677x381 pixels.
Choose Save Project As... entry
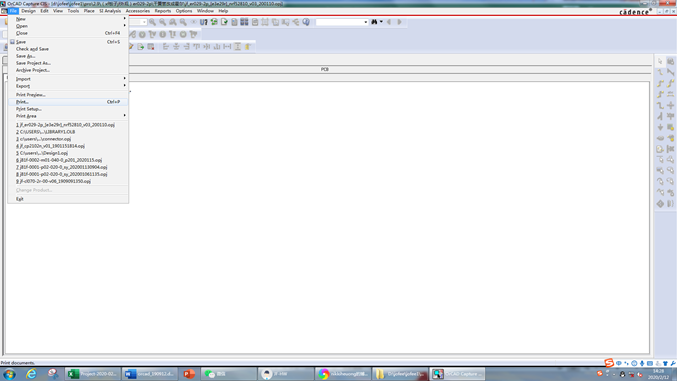click(x=68, y=63)
